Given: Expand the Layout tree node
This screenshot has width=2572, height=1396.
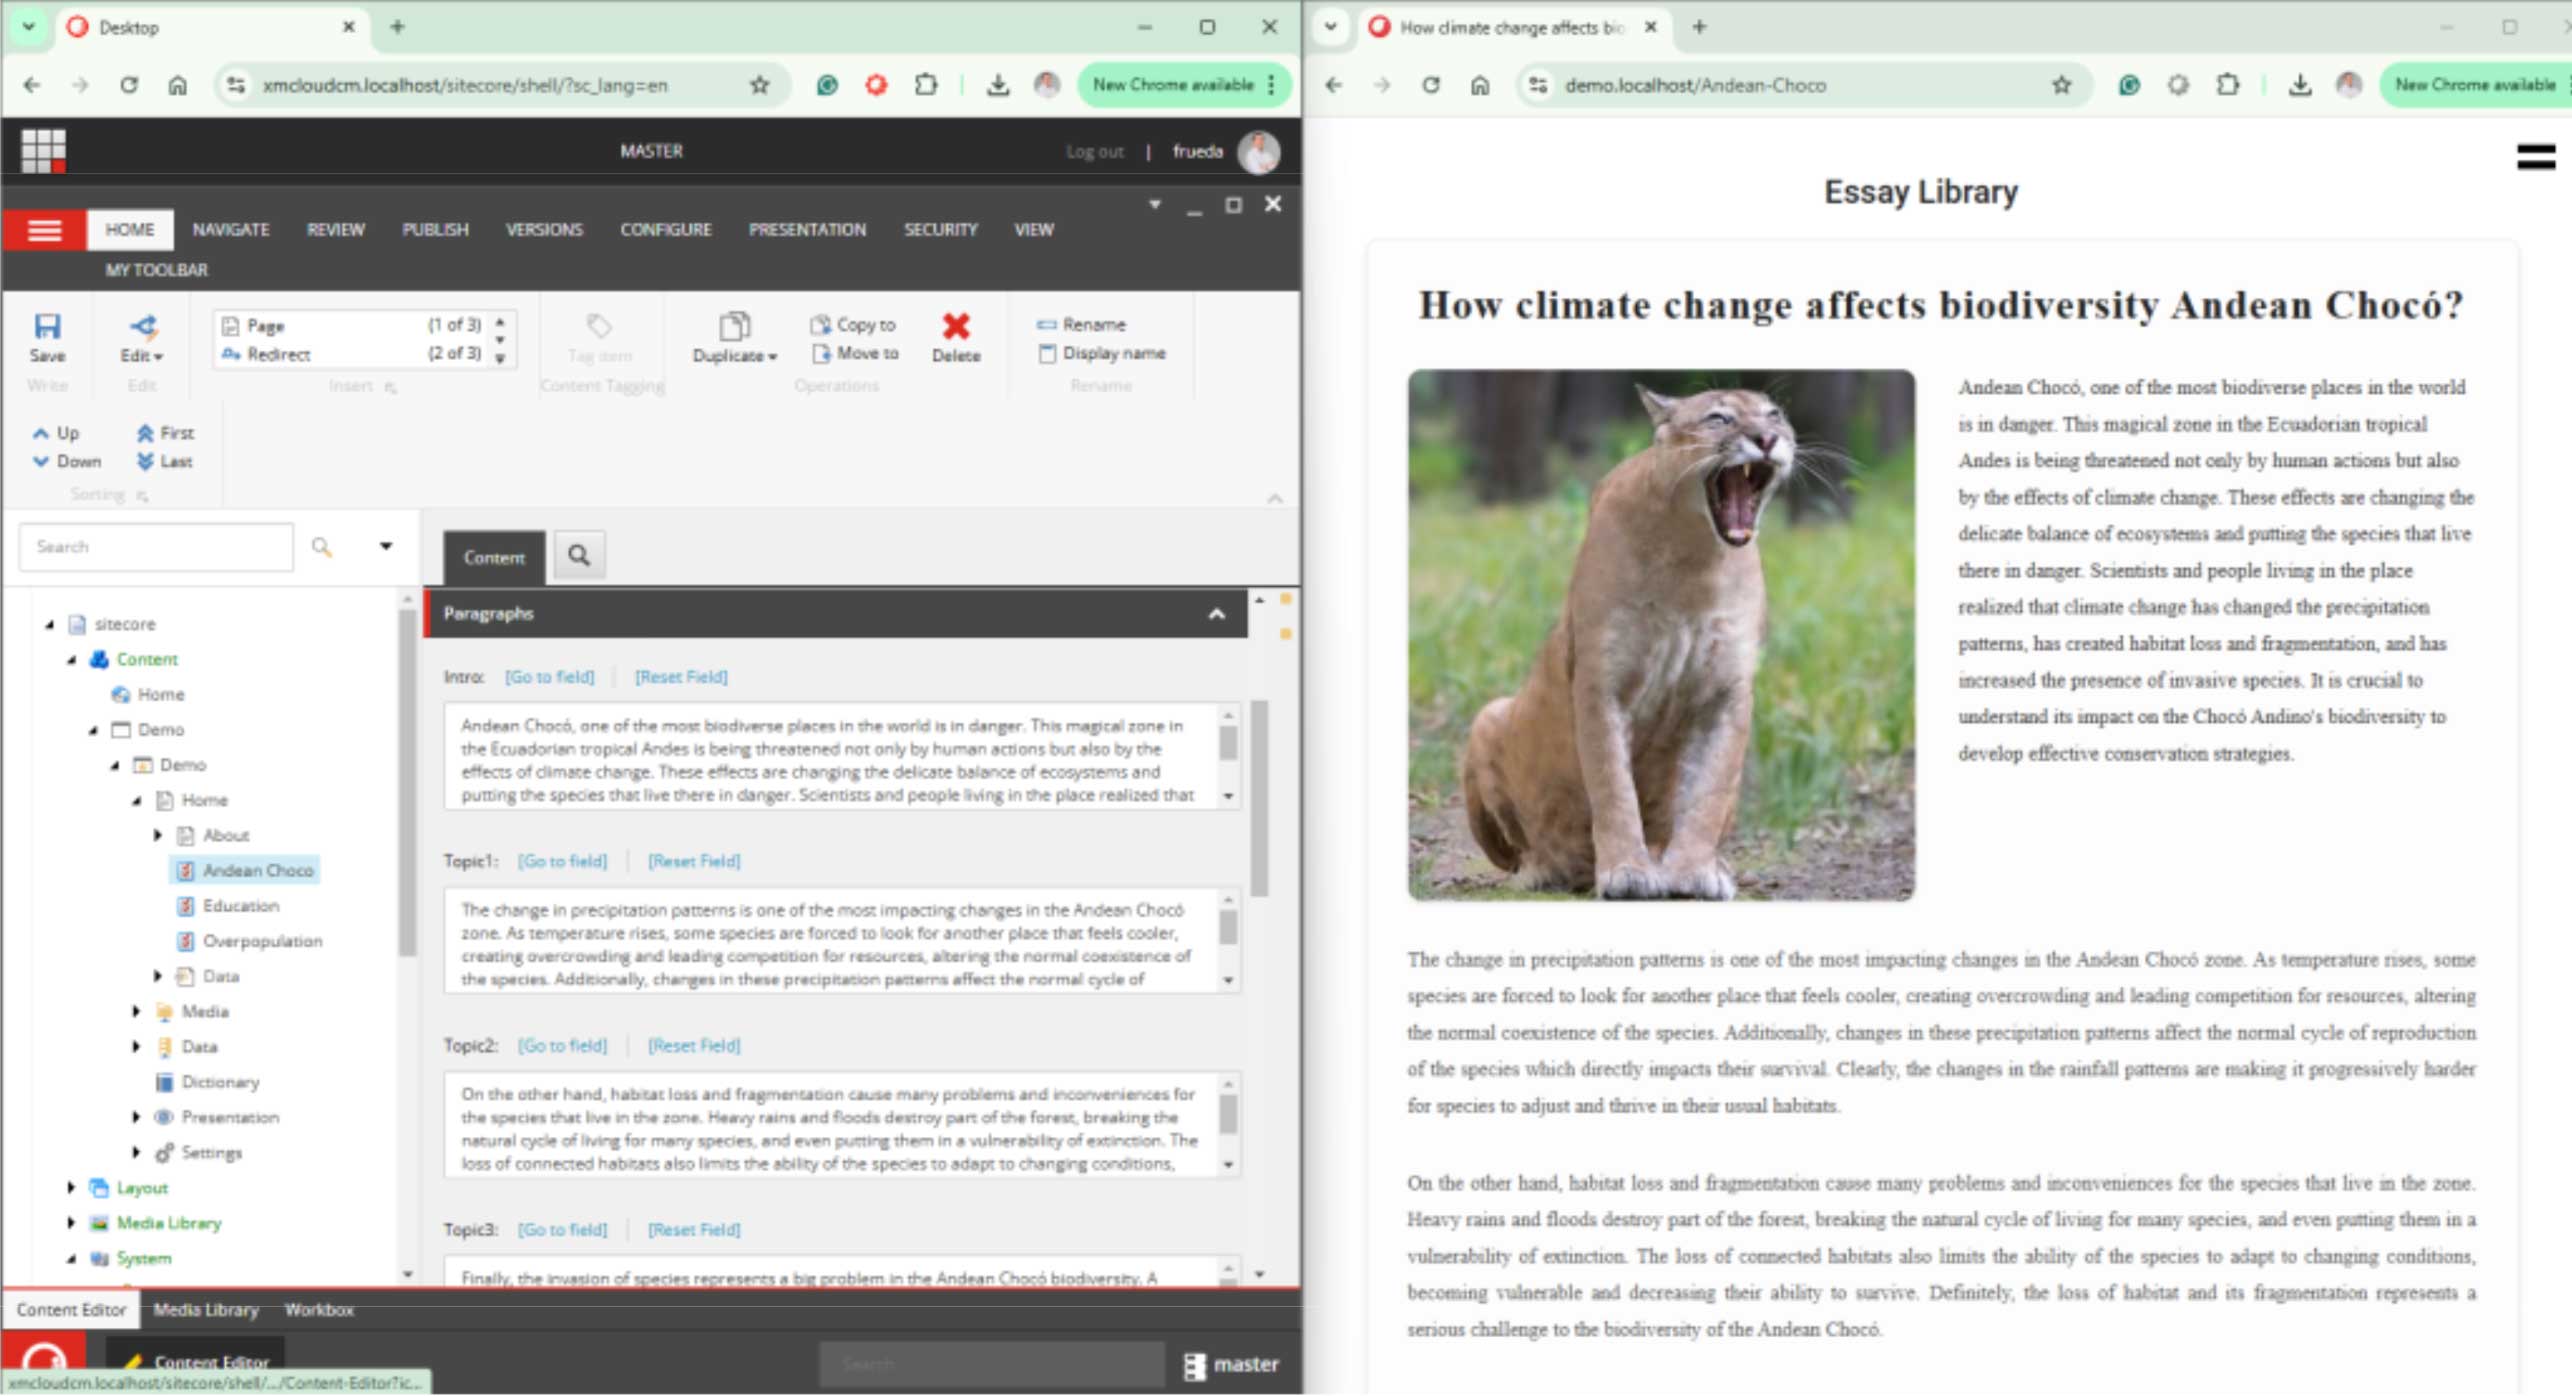Looking at the screenshot, I should click(x=71, y=1188).
